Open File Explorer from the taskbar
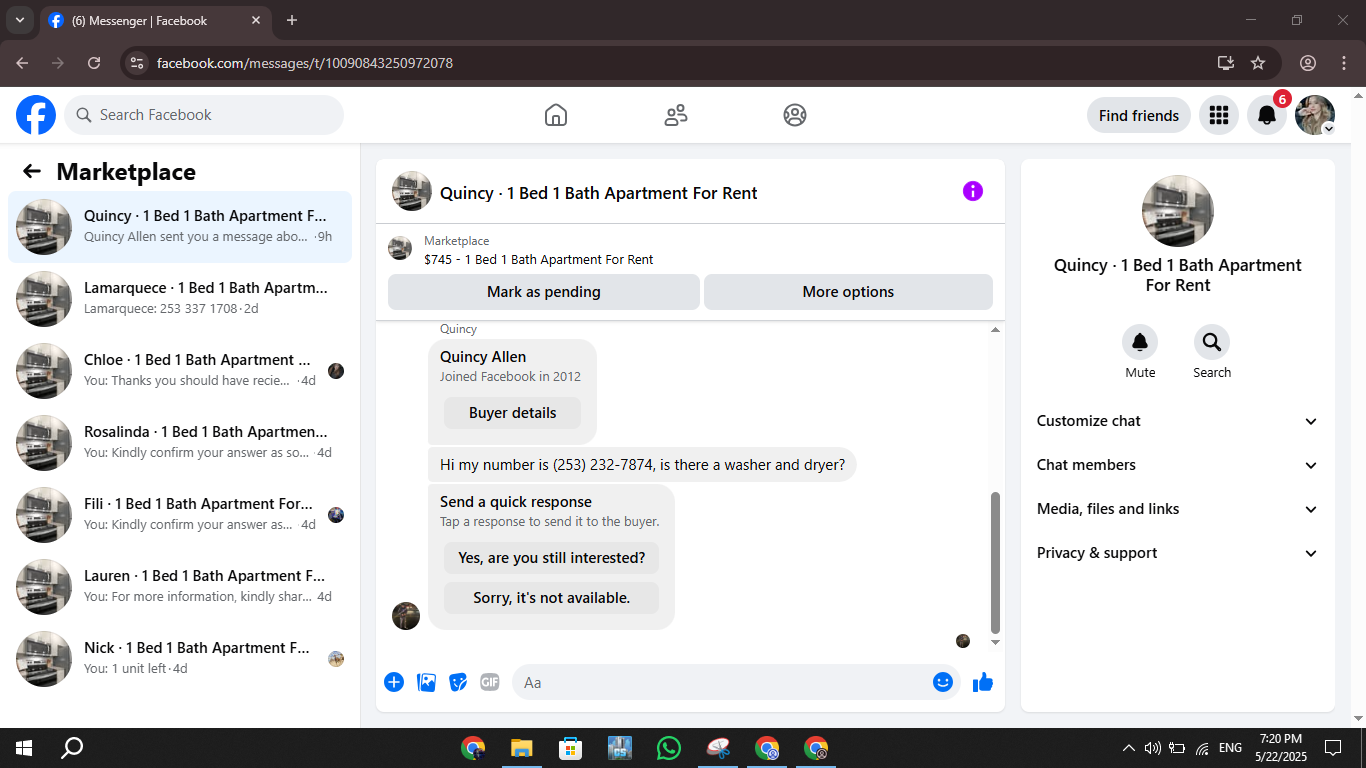Screen dimensions: 1366x768 tap(521, 748)
